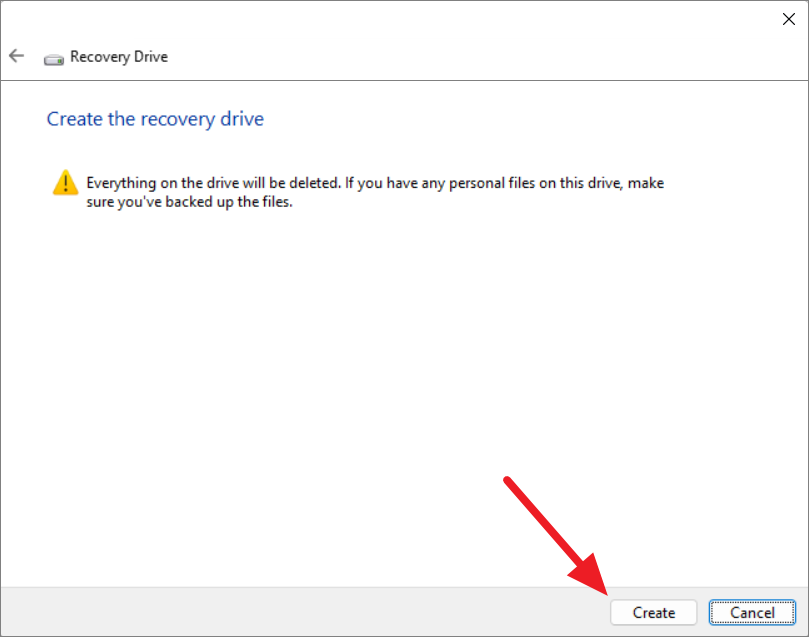The width and height of the screenshot is (809, 637).
Task: Click the "Recovery Drive" window title text
Action: pos(119,57)
